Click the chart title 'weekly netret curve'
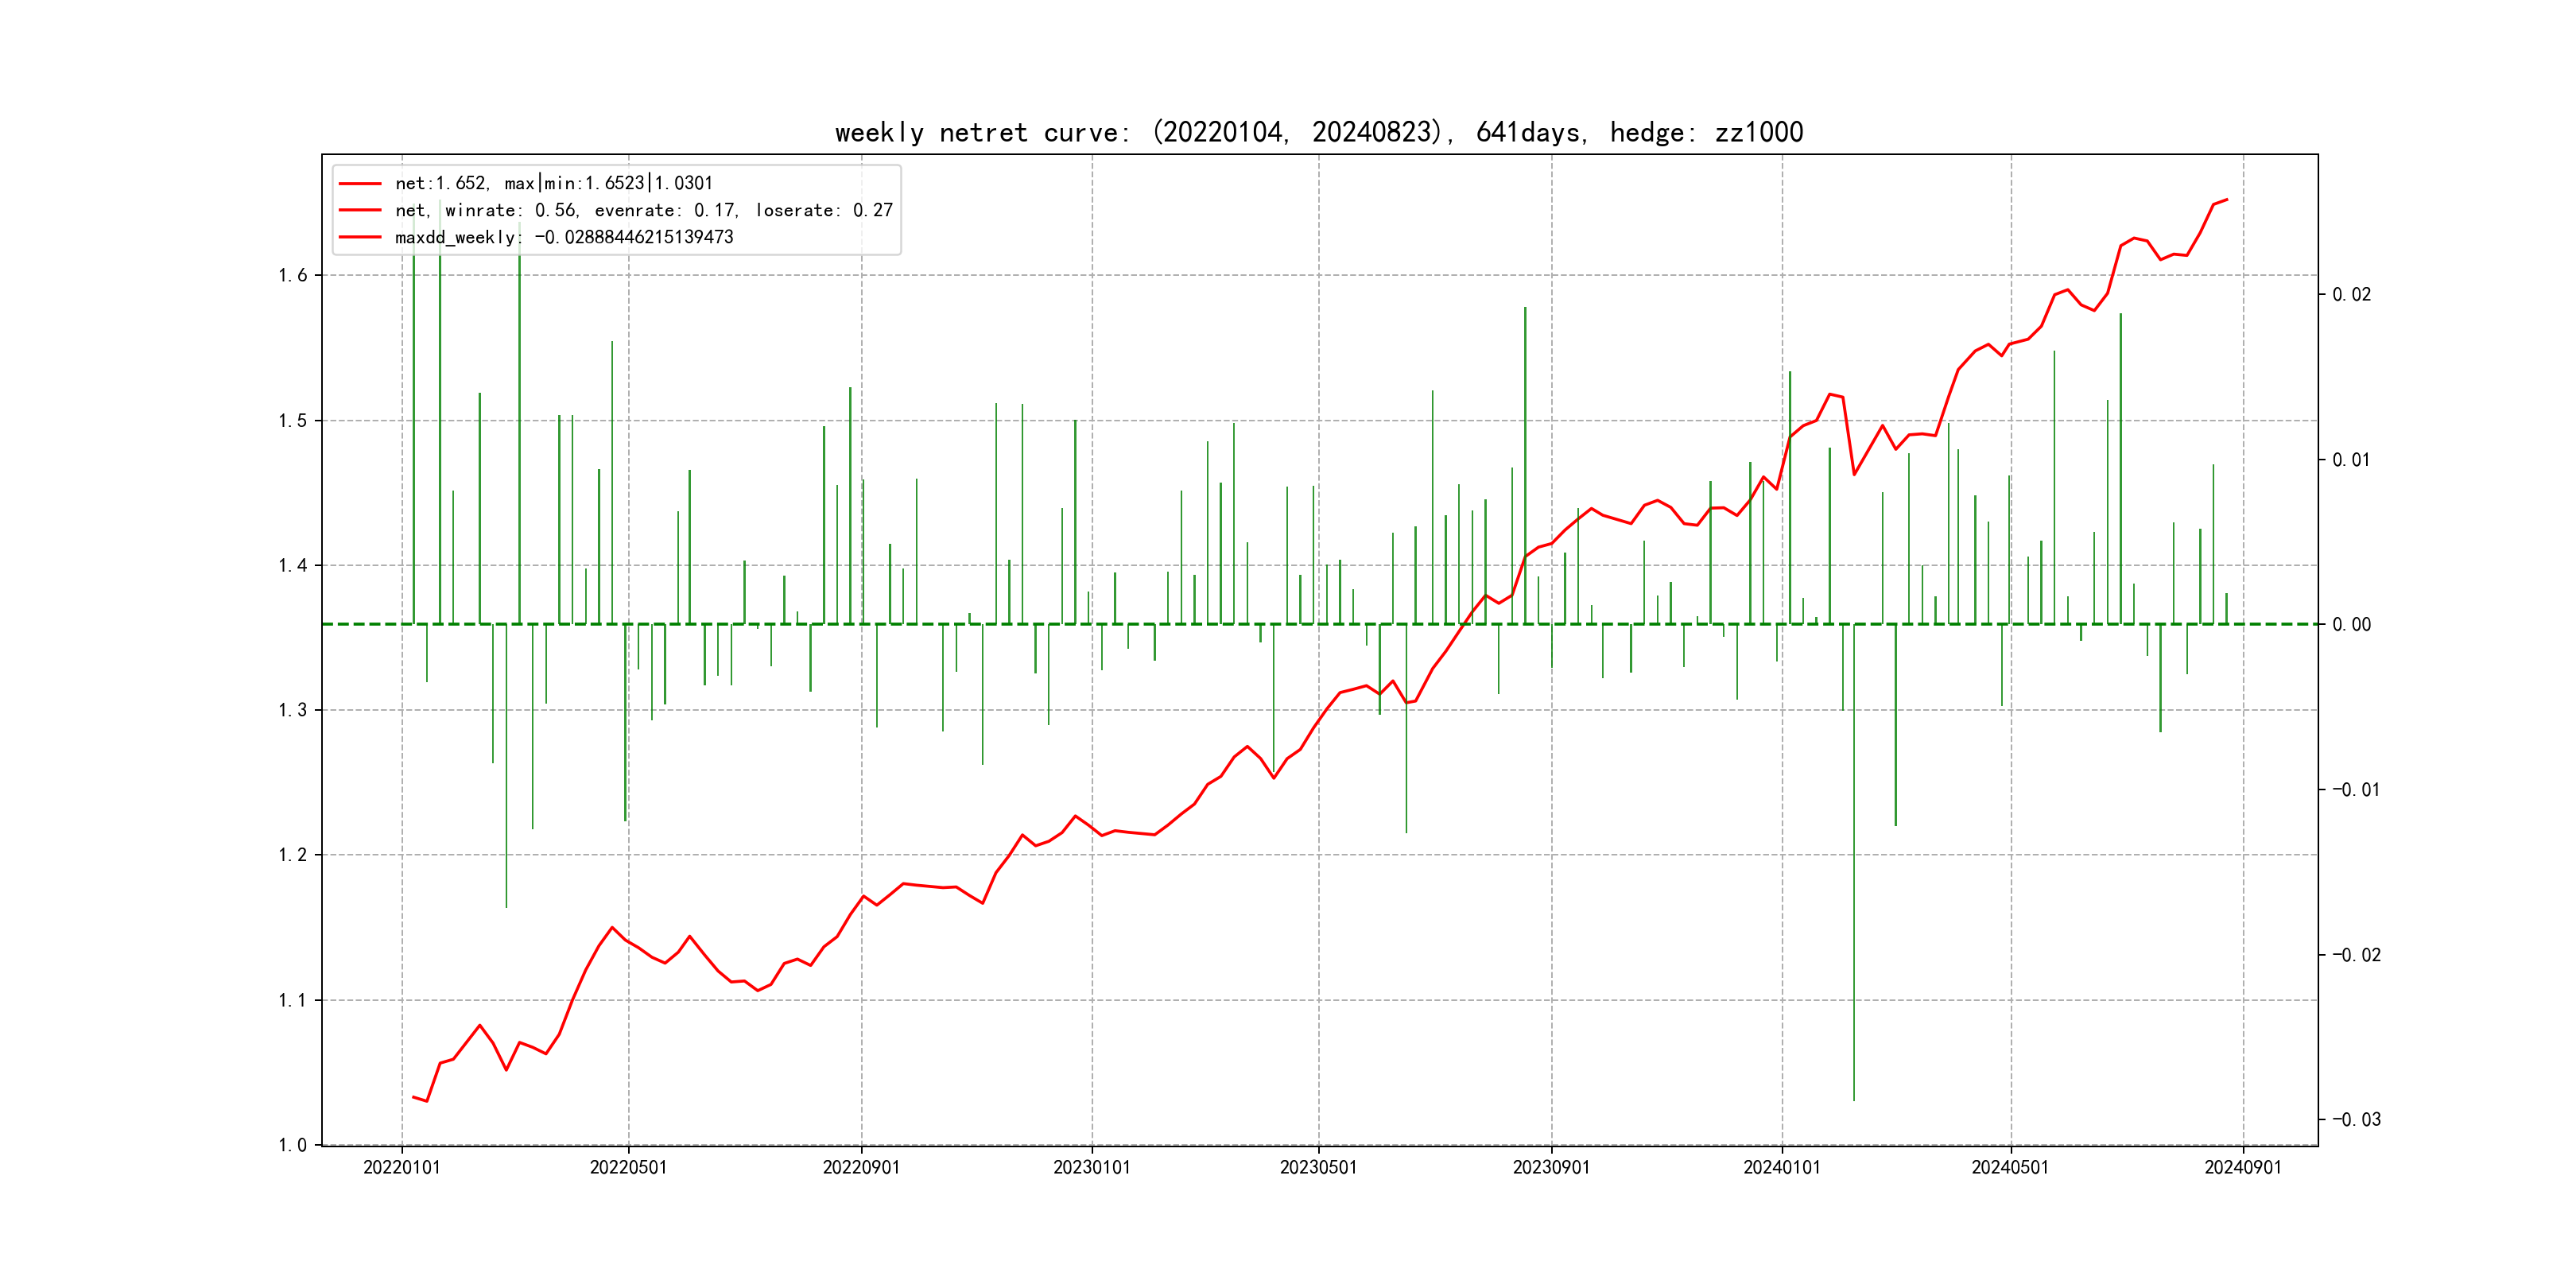This screenshot has height=1288, width=2576. (x=1318, y=132)
